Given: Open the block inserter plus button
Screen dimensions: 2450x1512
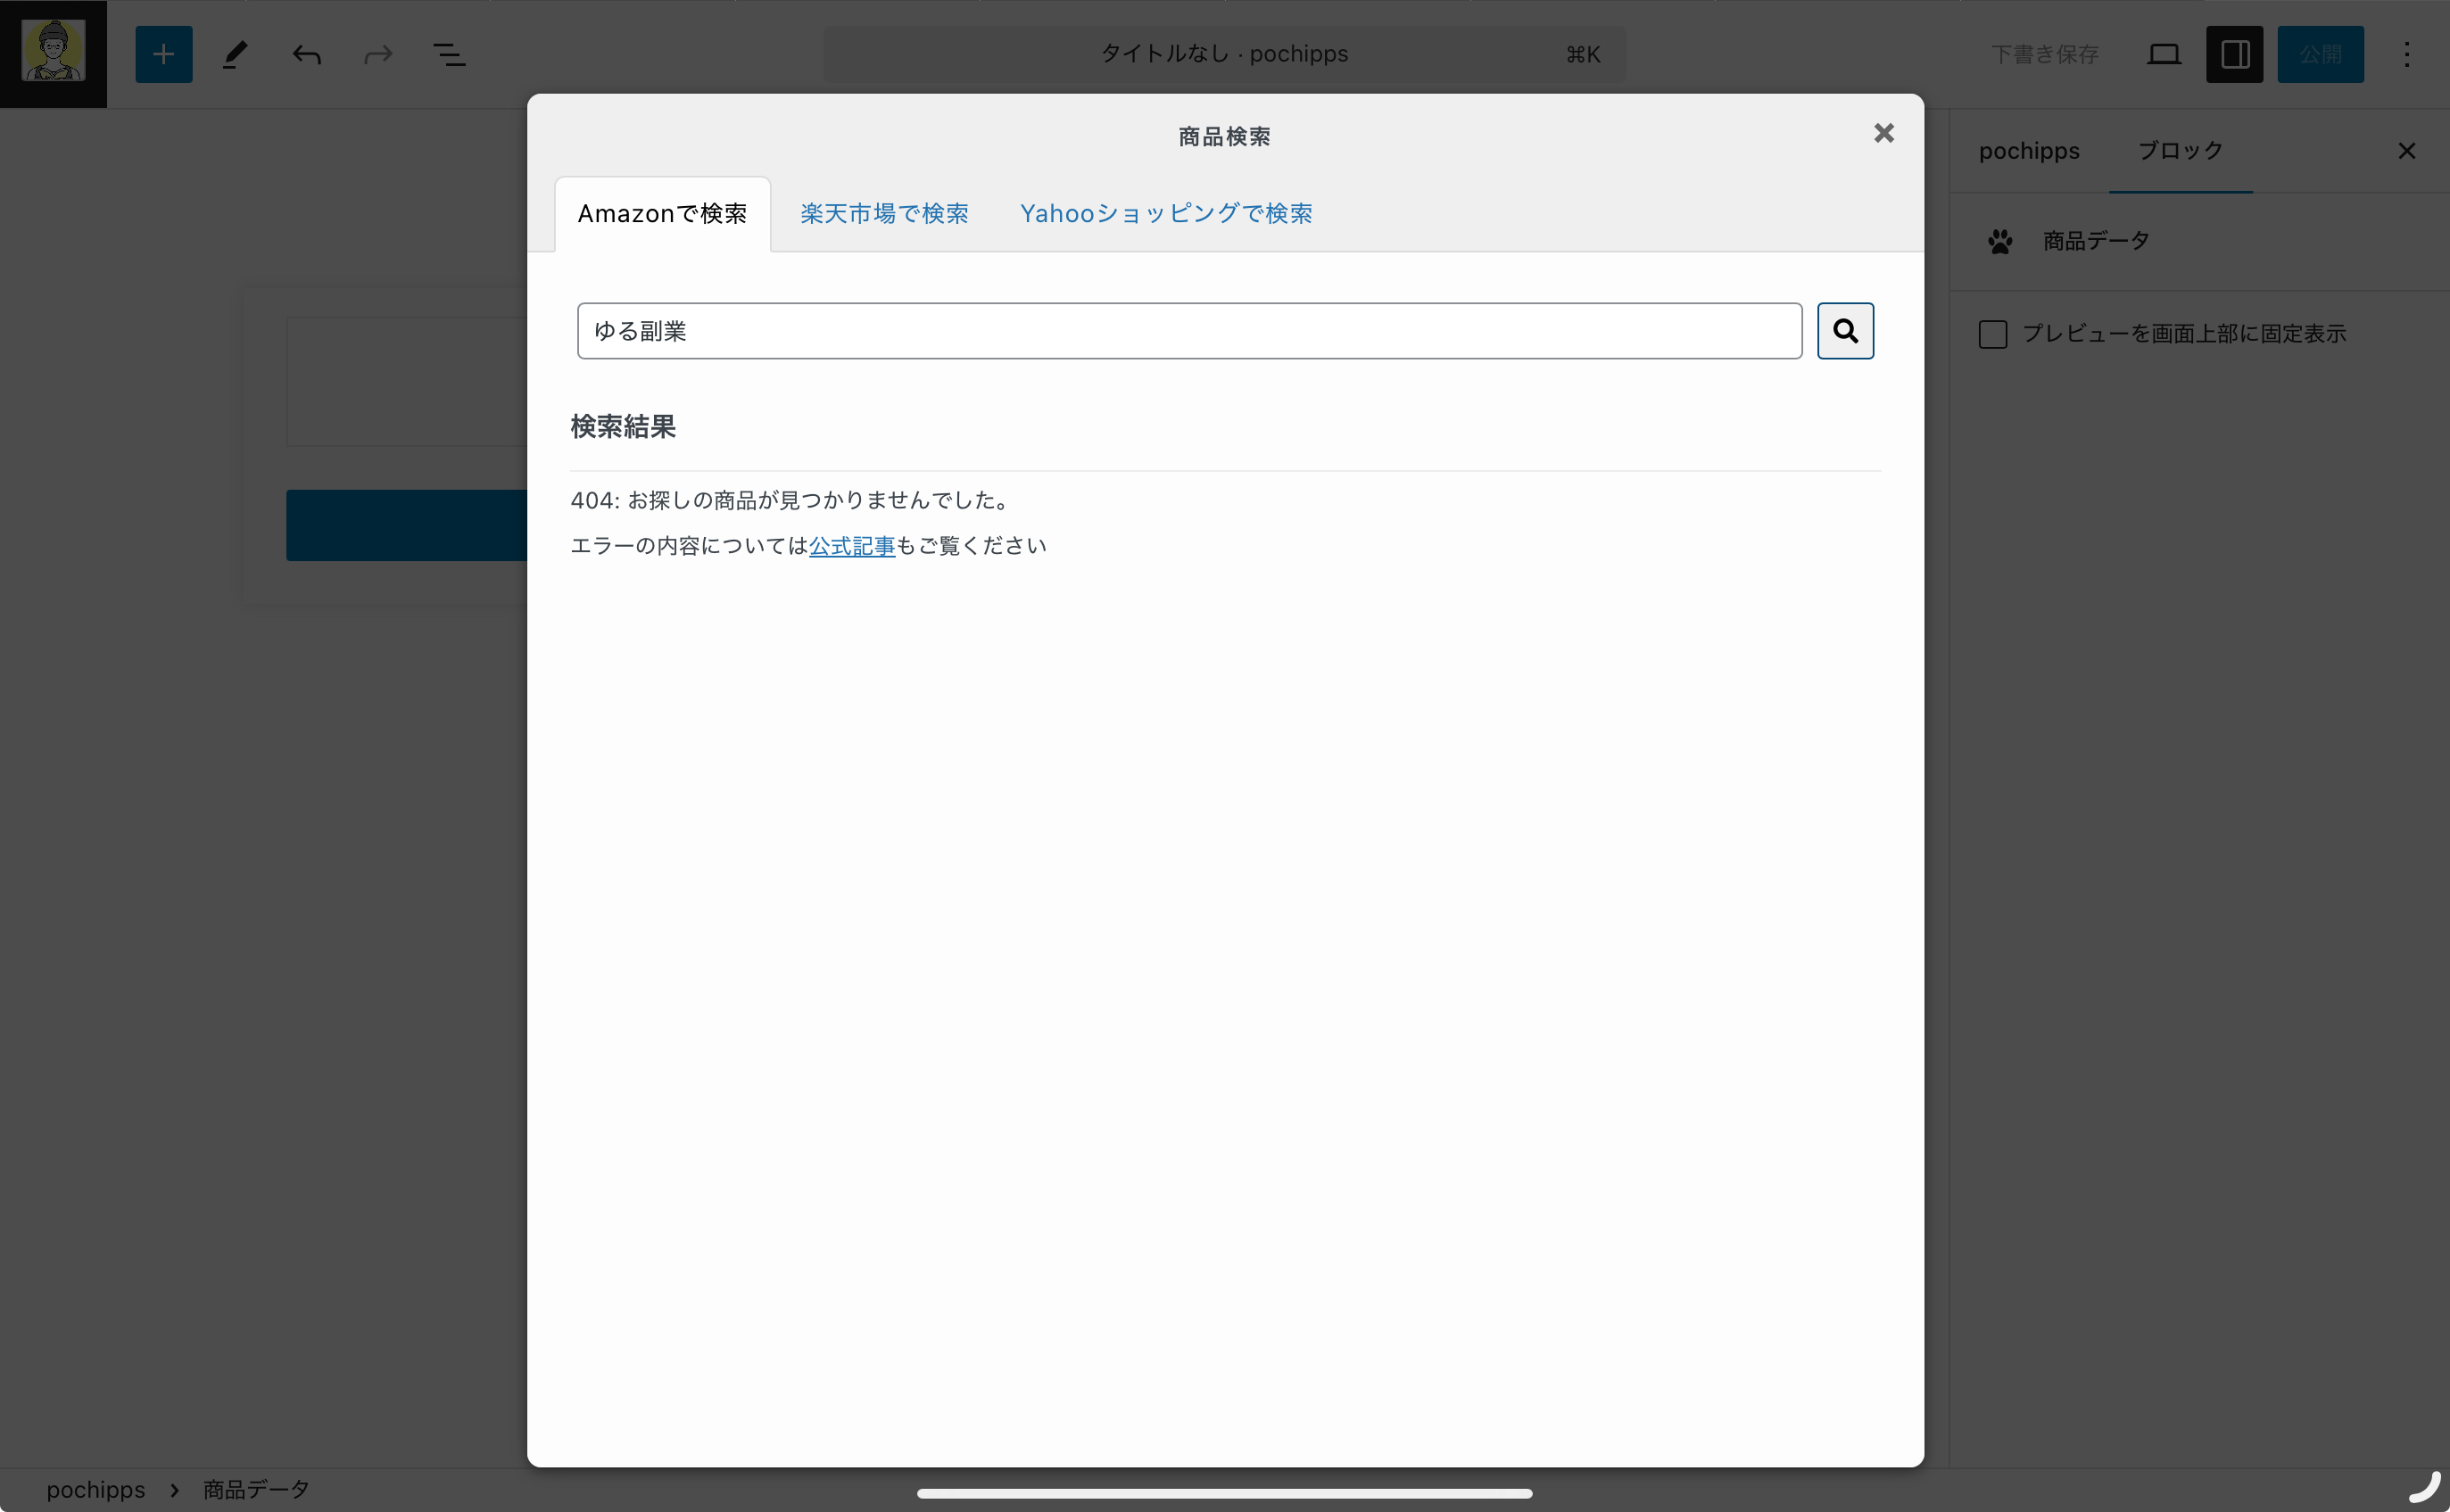Looking at the screenshot, I should 164,54.
